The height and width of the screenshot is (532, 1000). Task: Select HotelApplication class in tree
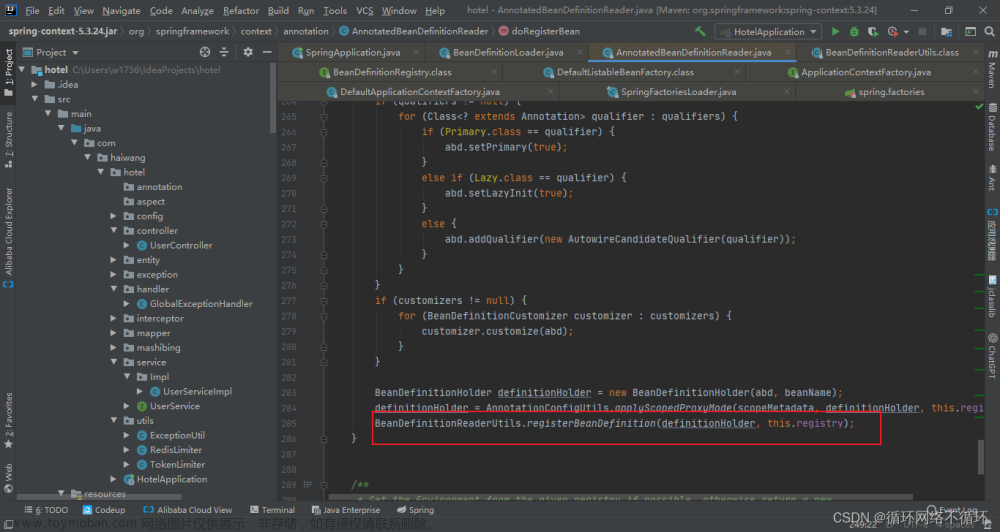tap(172, 479)
